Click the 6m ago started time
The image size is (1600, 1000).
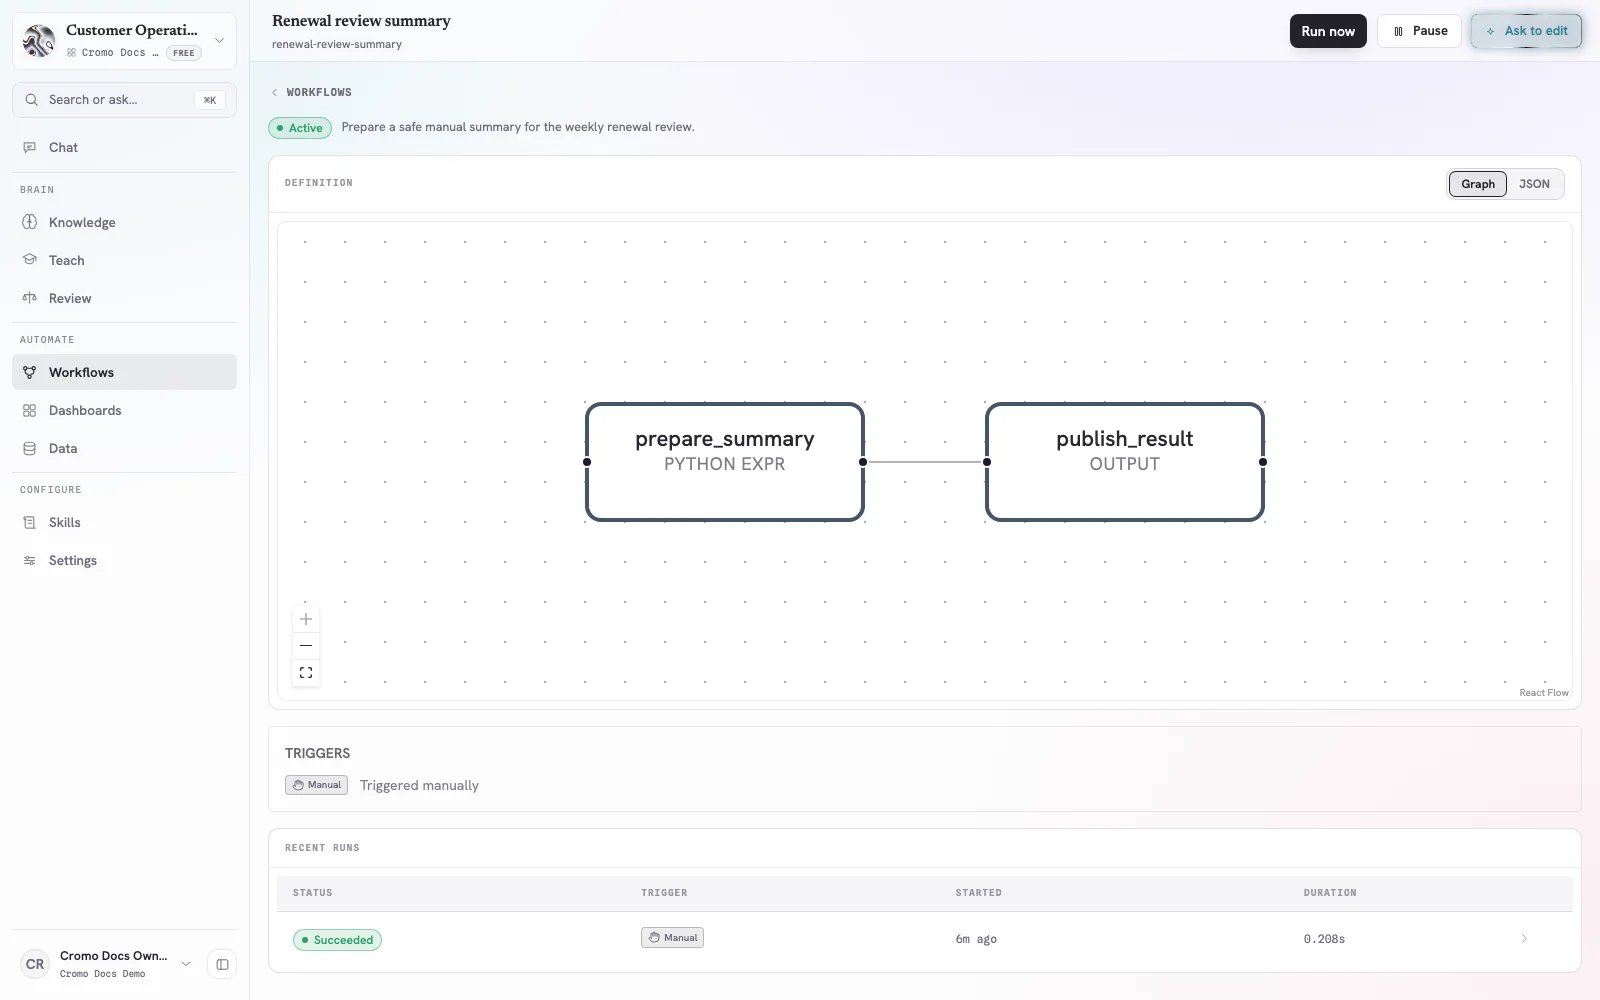coord(976,939)
